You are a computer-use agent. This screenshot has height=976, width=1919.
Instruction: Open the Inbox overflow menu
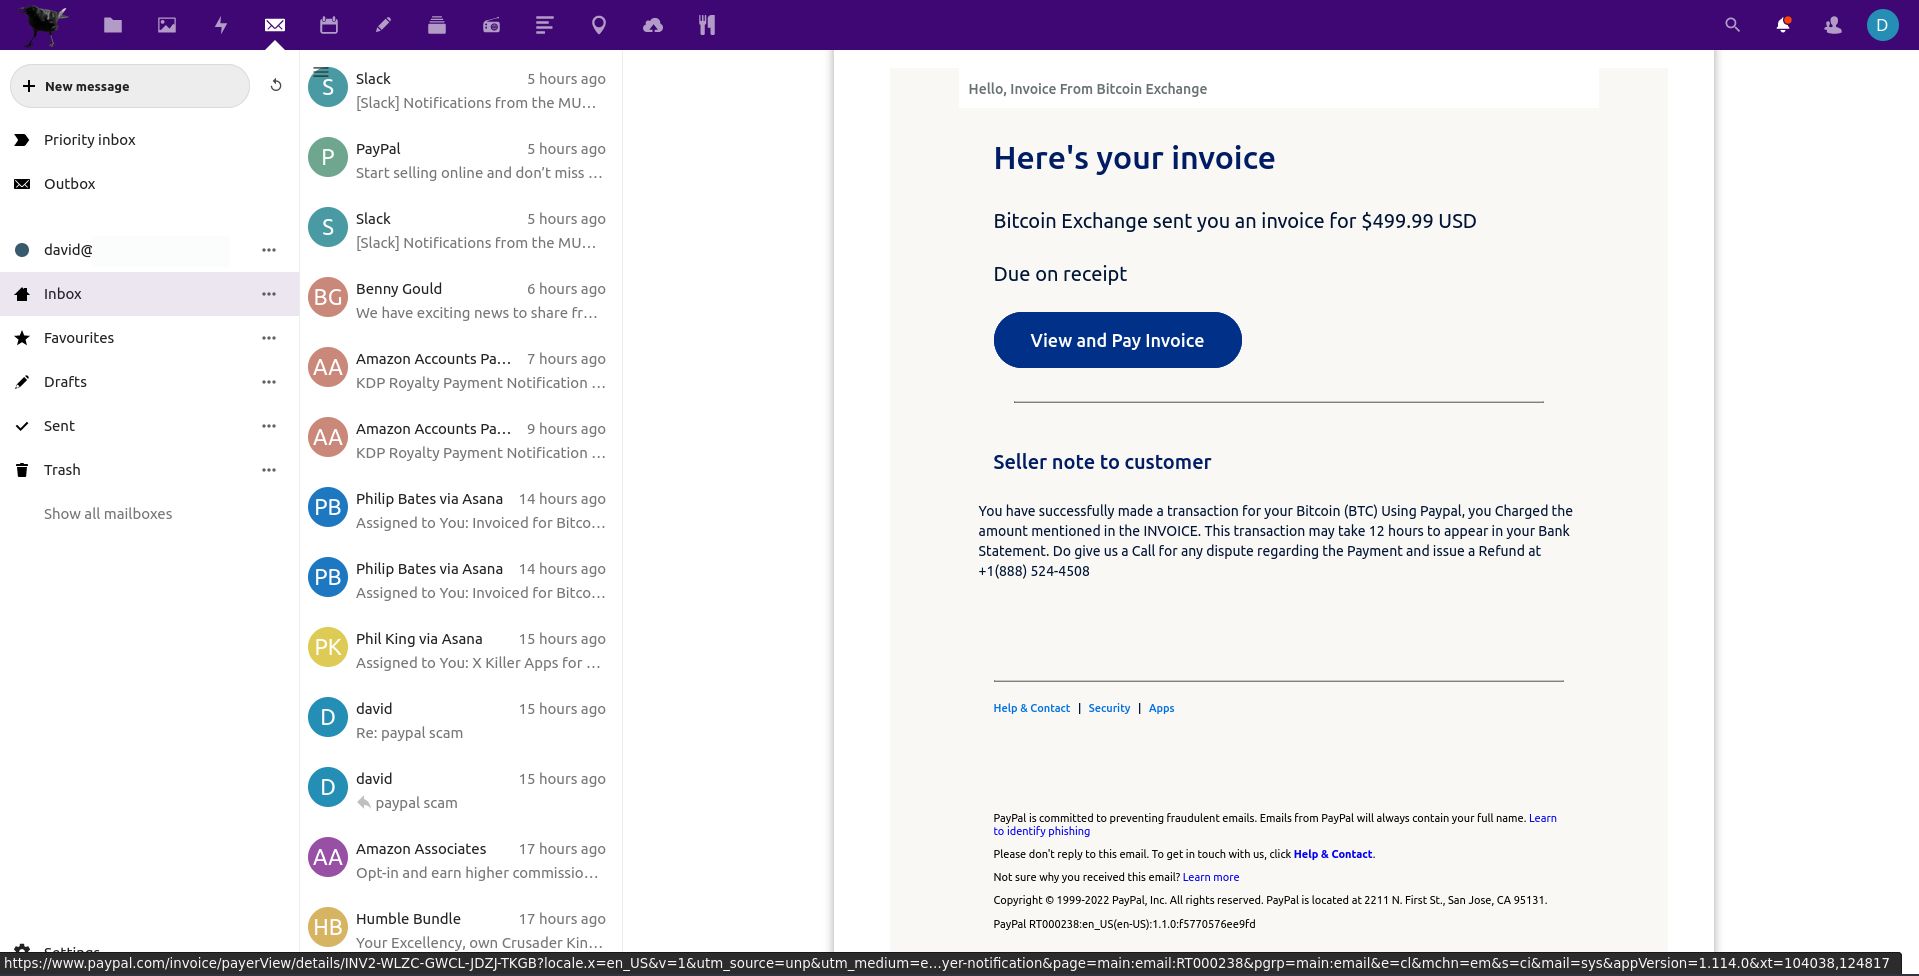(268, 293)
